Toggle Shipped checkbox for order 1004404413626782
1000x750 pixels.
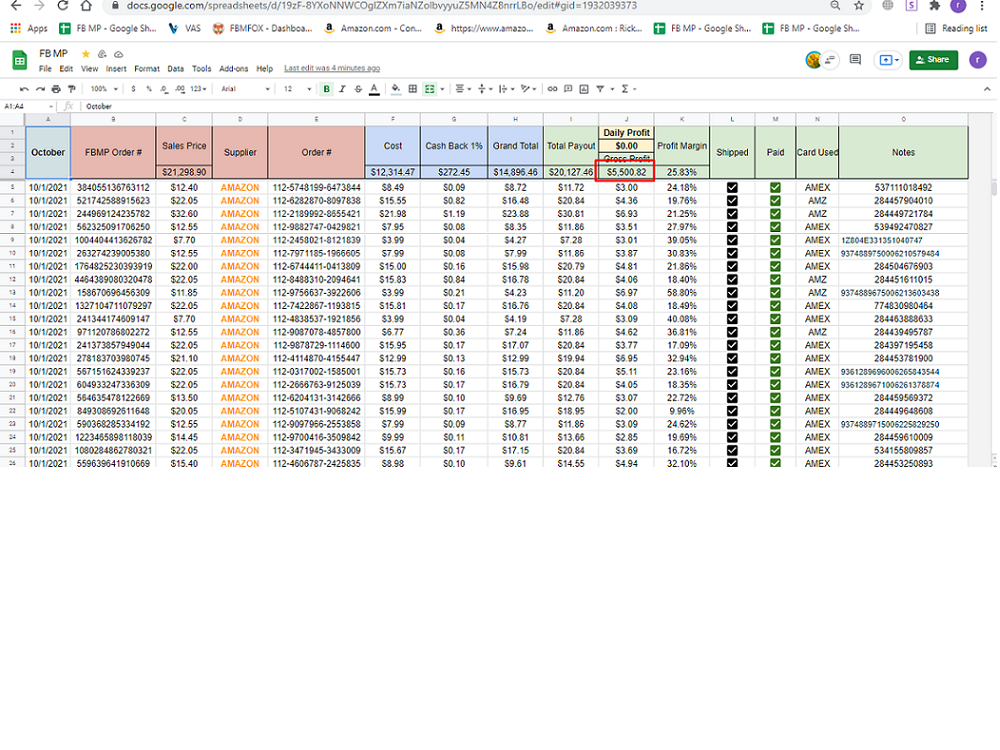732,240
